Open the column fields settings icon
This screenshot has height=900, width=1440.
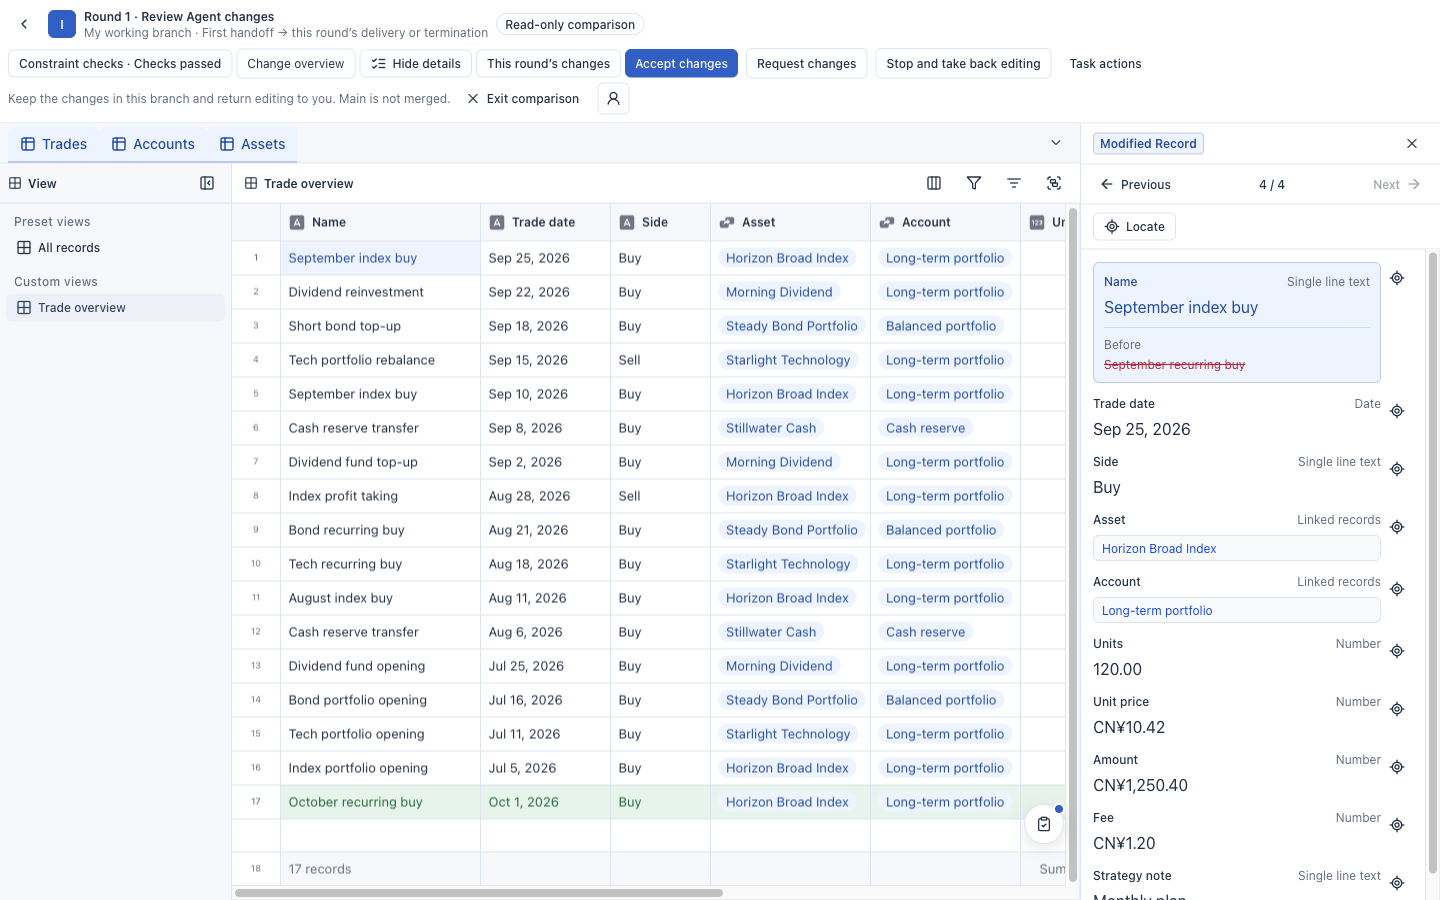coord(934,183)
